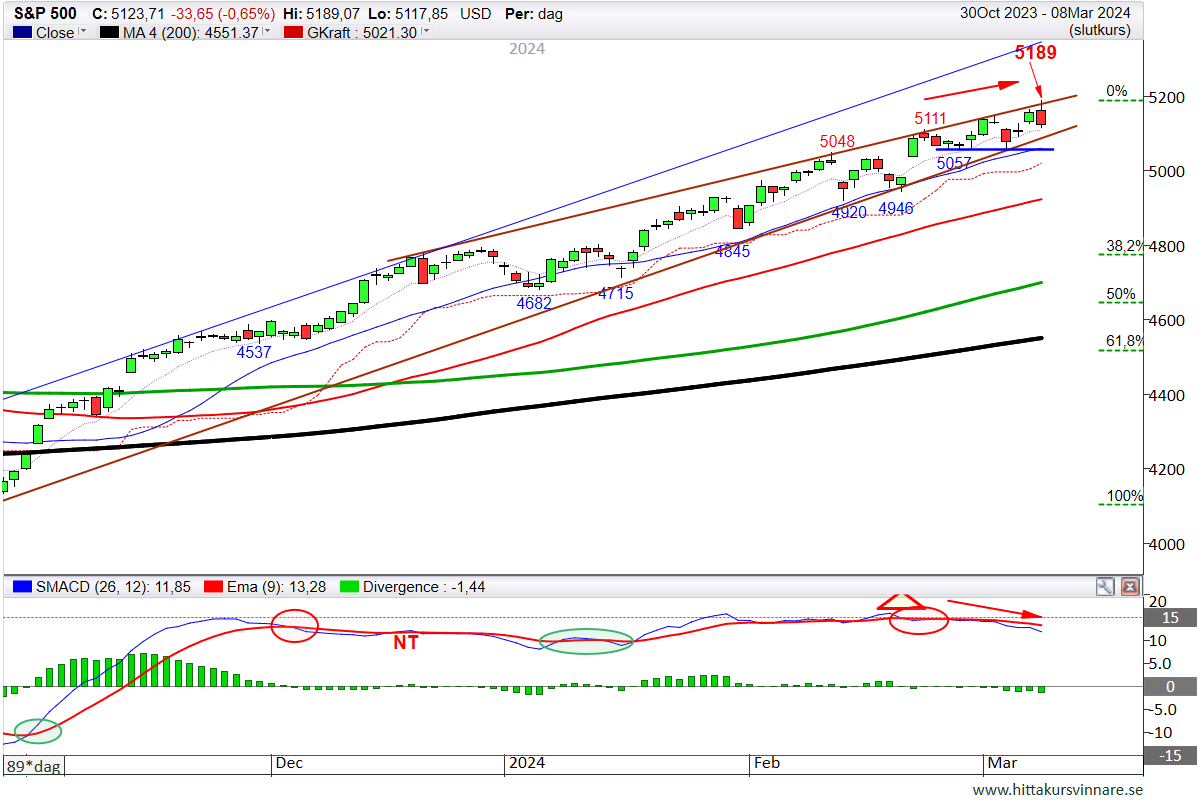This screenshot has height=800, width=1200.
Task: Click the Dec label on time axis
Action: tap(289, 763)
